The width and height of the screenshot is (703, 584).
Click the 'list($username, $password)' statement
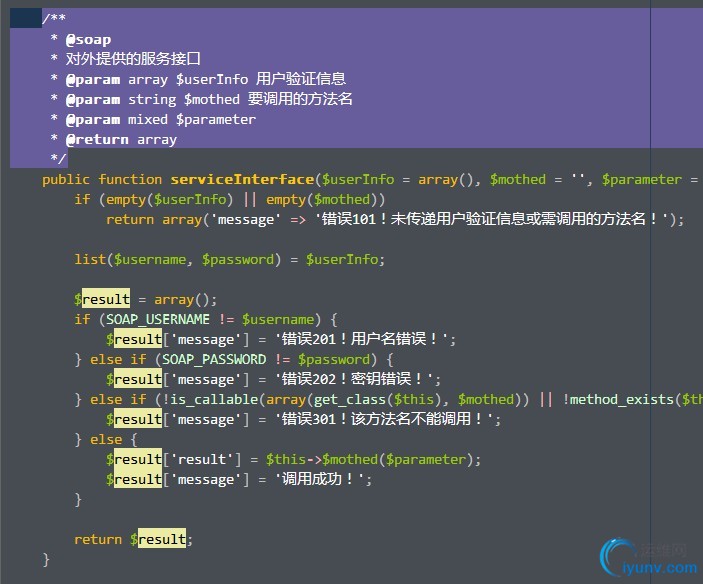click(178, 259)
